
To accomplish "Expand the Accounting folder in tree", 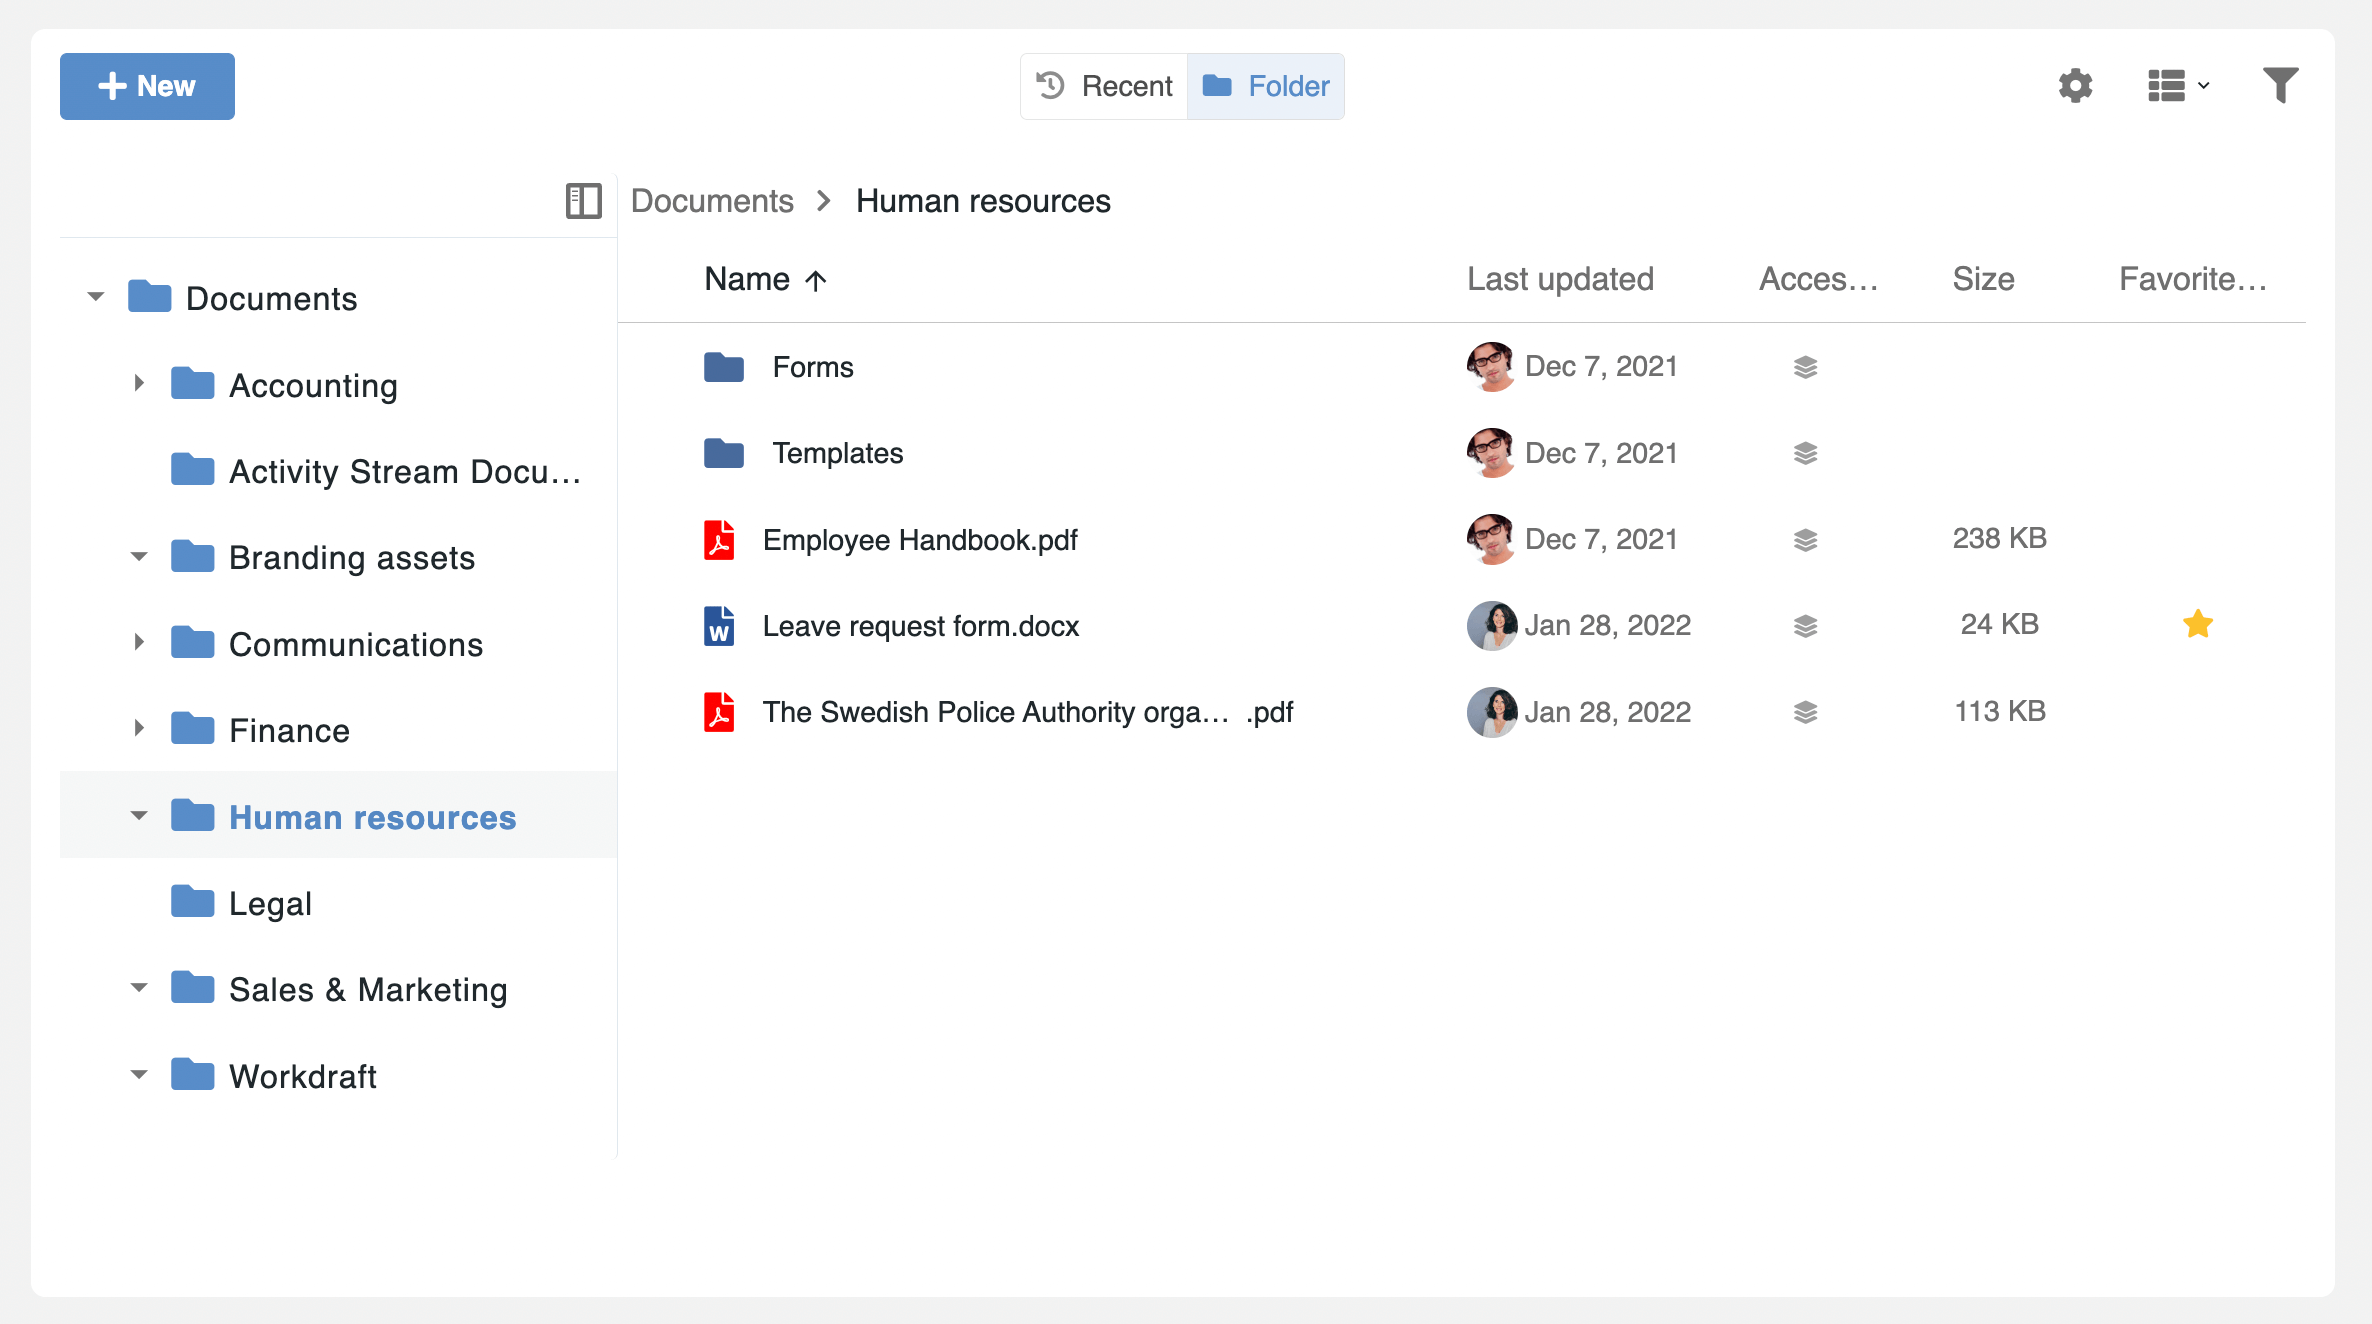I will tap(139, 384).
